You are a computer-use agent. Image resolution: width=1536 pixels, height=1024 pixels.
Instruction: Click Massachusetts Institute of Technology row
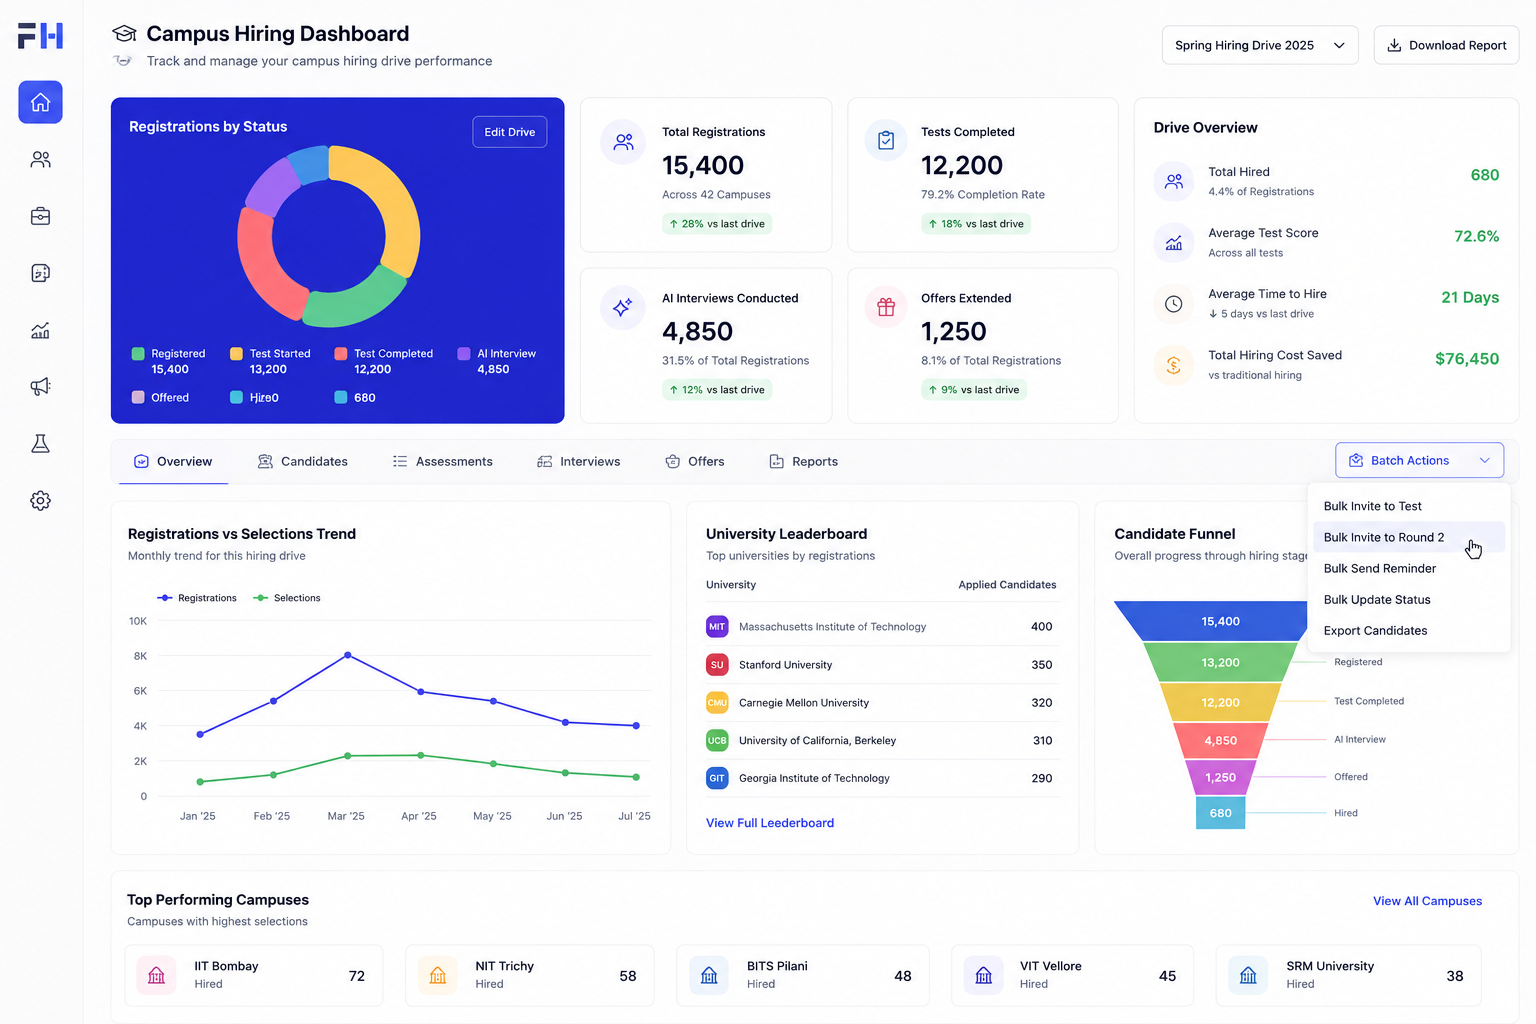[881, 627]
